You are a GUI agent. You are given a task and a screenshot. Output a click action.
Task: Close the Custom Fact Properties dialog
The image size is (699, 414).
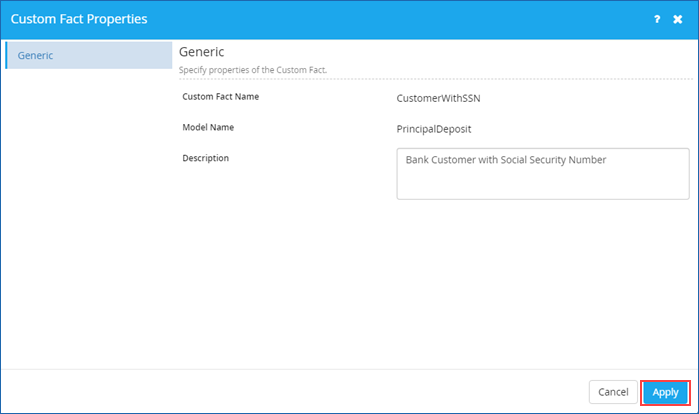point(678,19)
